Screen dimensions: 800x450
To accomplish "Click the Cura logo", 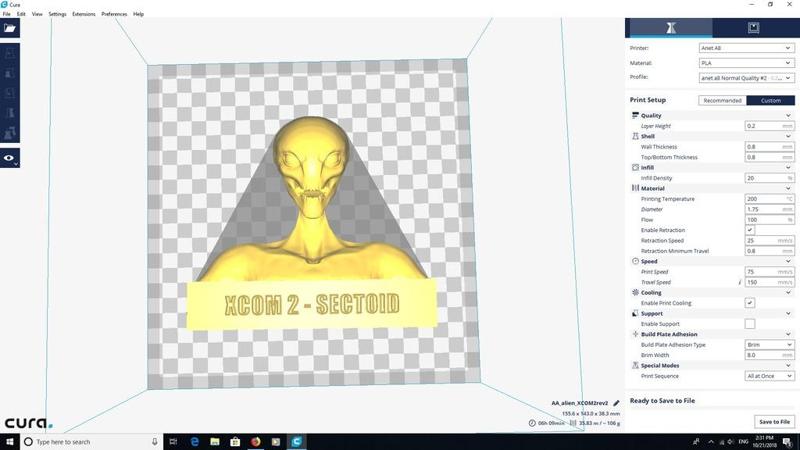I will click(x=29, y=423).
